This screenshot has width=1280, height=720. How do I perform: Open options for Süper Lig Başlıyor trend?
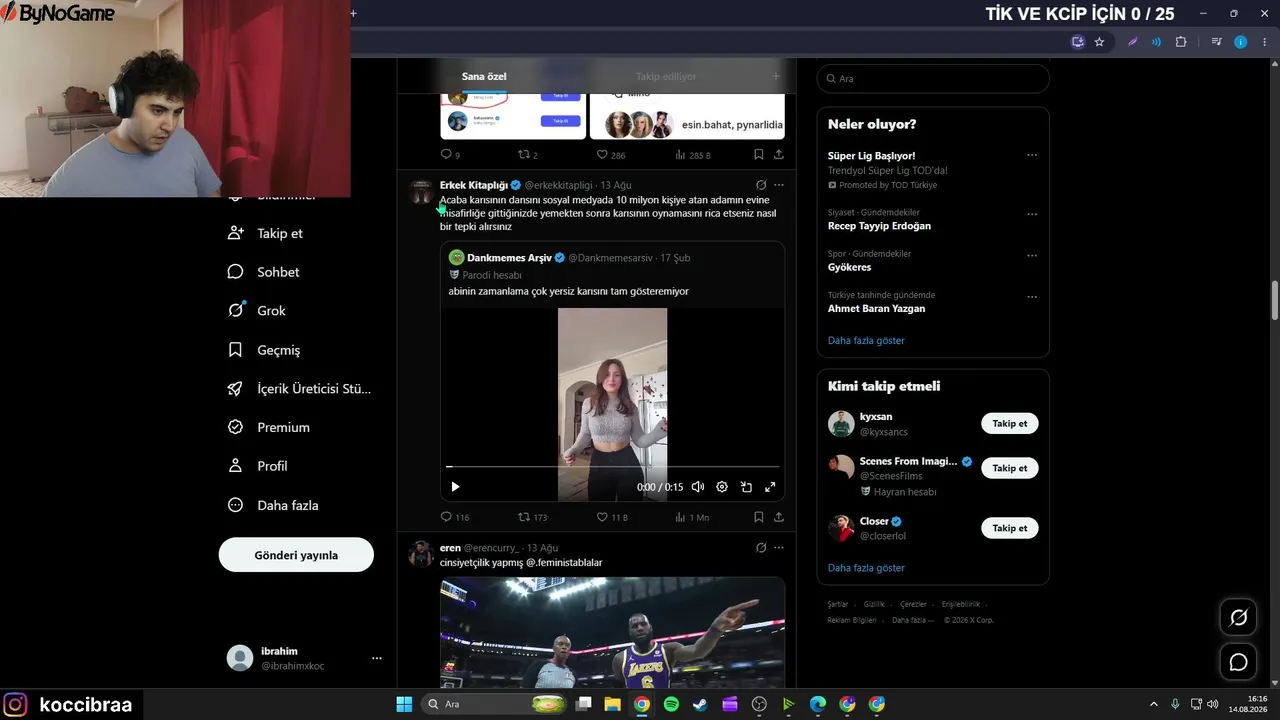coord(1032,155)
